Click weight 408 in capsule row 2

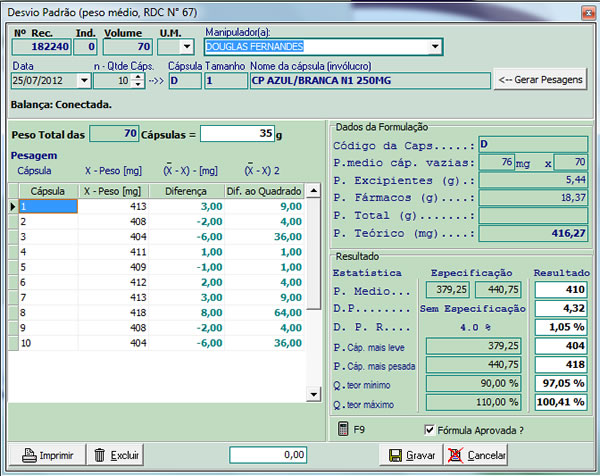[x=113, y=222]
